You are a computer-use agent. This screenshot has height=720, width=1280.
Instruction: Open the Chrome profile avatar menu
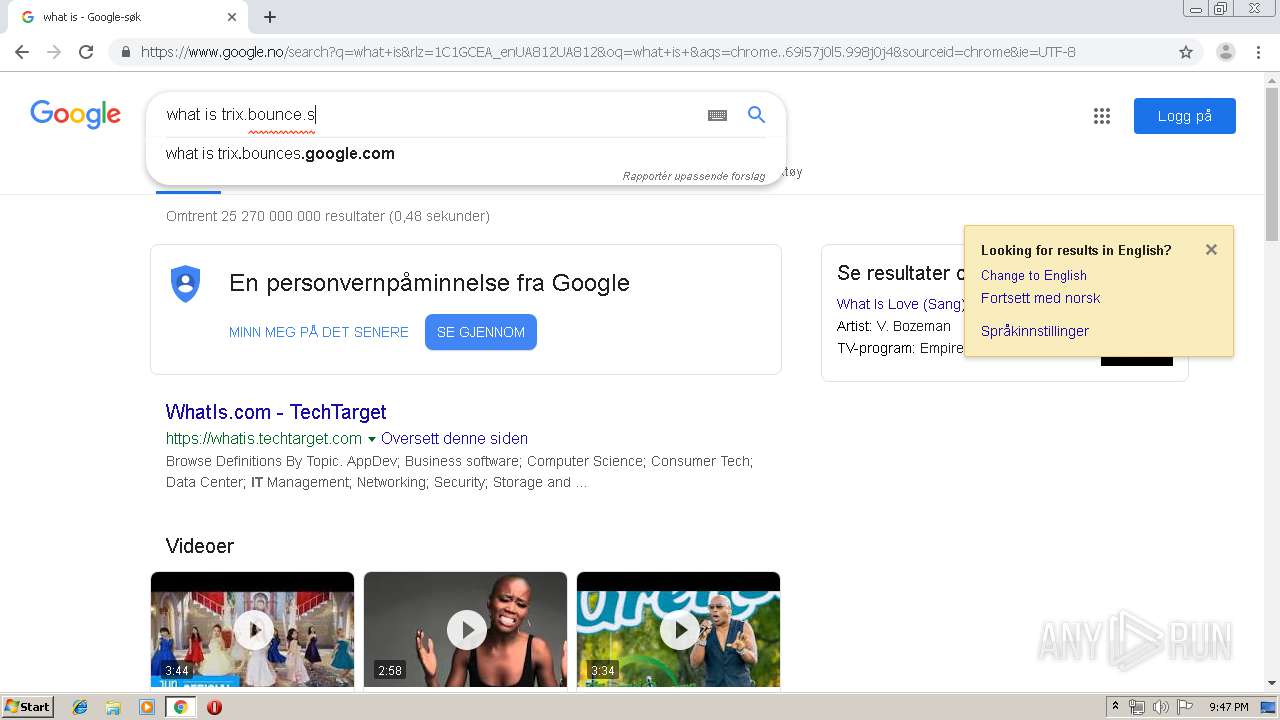pyautogui.click(x=1225, y=52)
